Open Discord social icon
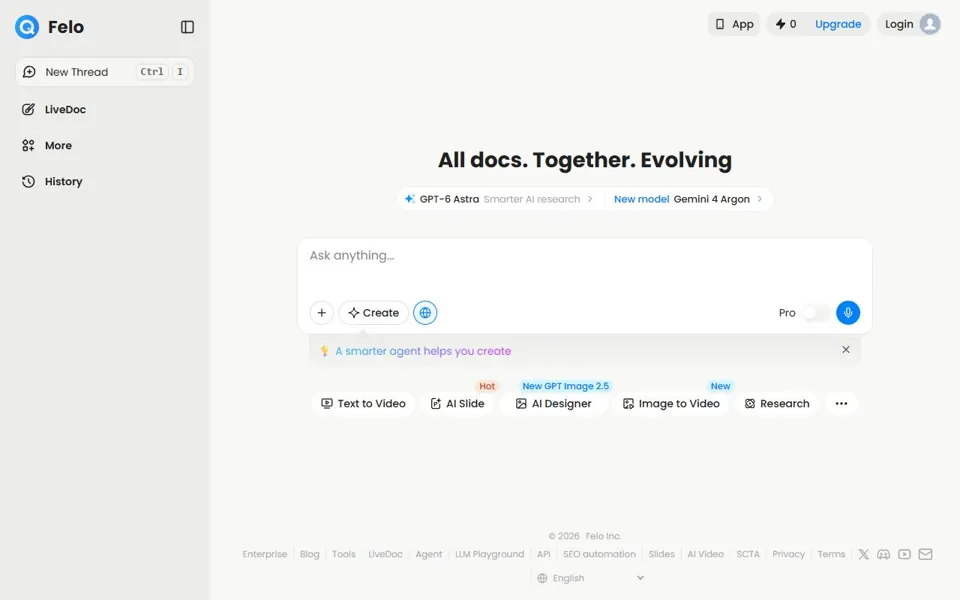The height and width of the screenshot is (600, 960). point(883,554)
